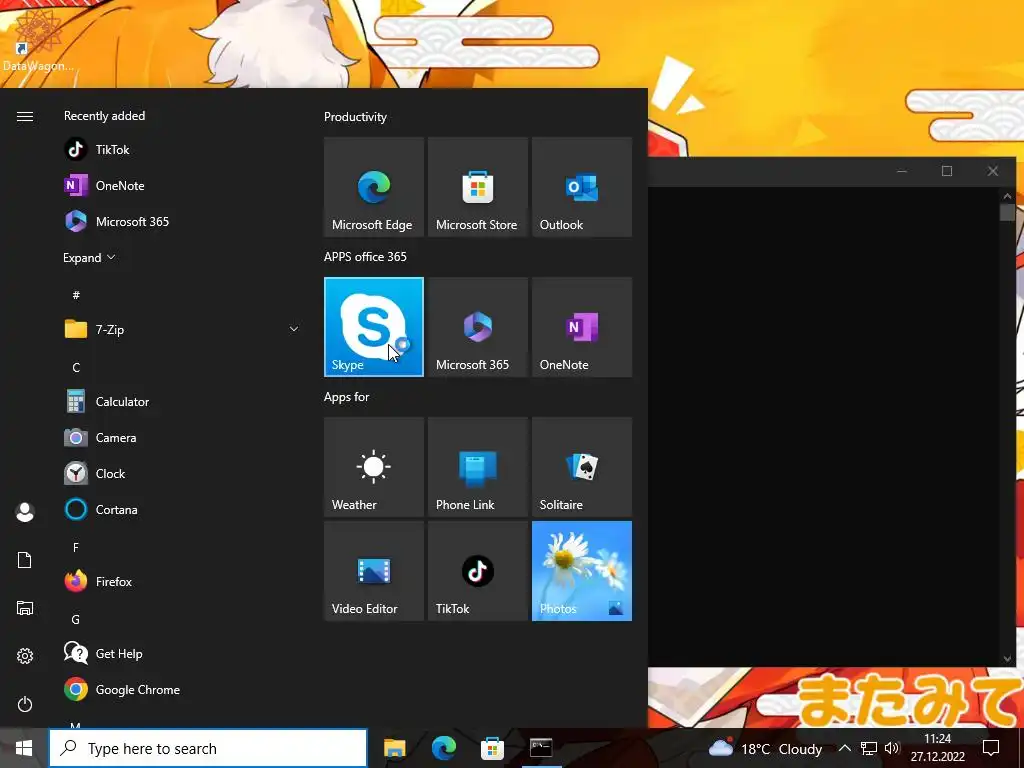
Task: Click the Type here to search box
Action: 208,748
